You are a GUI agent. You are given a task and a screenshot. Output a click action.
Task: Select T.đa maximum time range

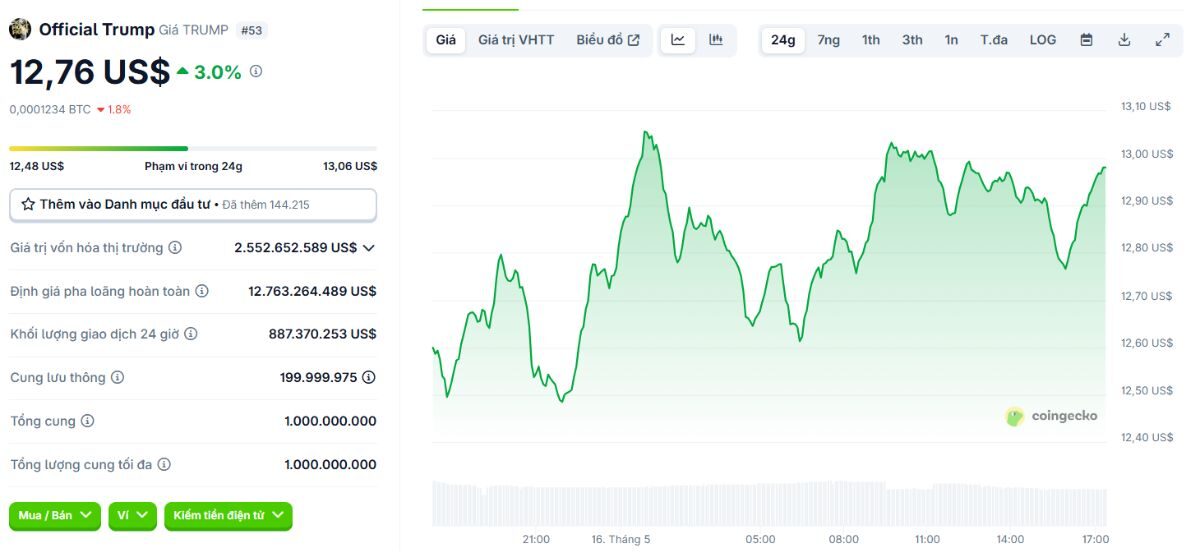tap(994, 40)
